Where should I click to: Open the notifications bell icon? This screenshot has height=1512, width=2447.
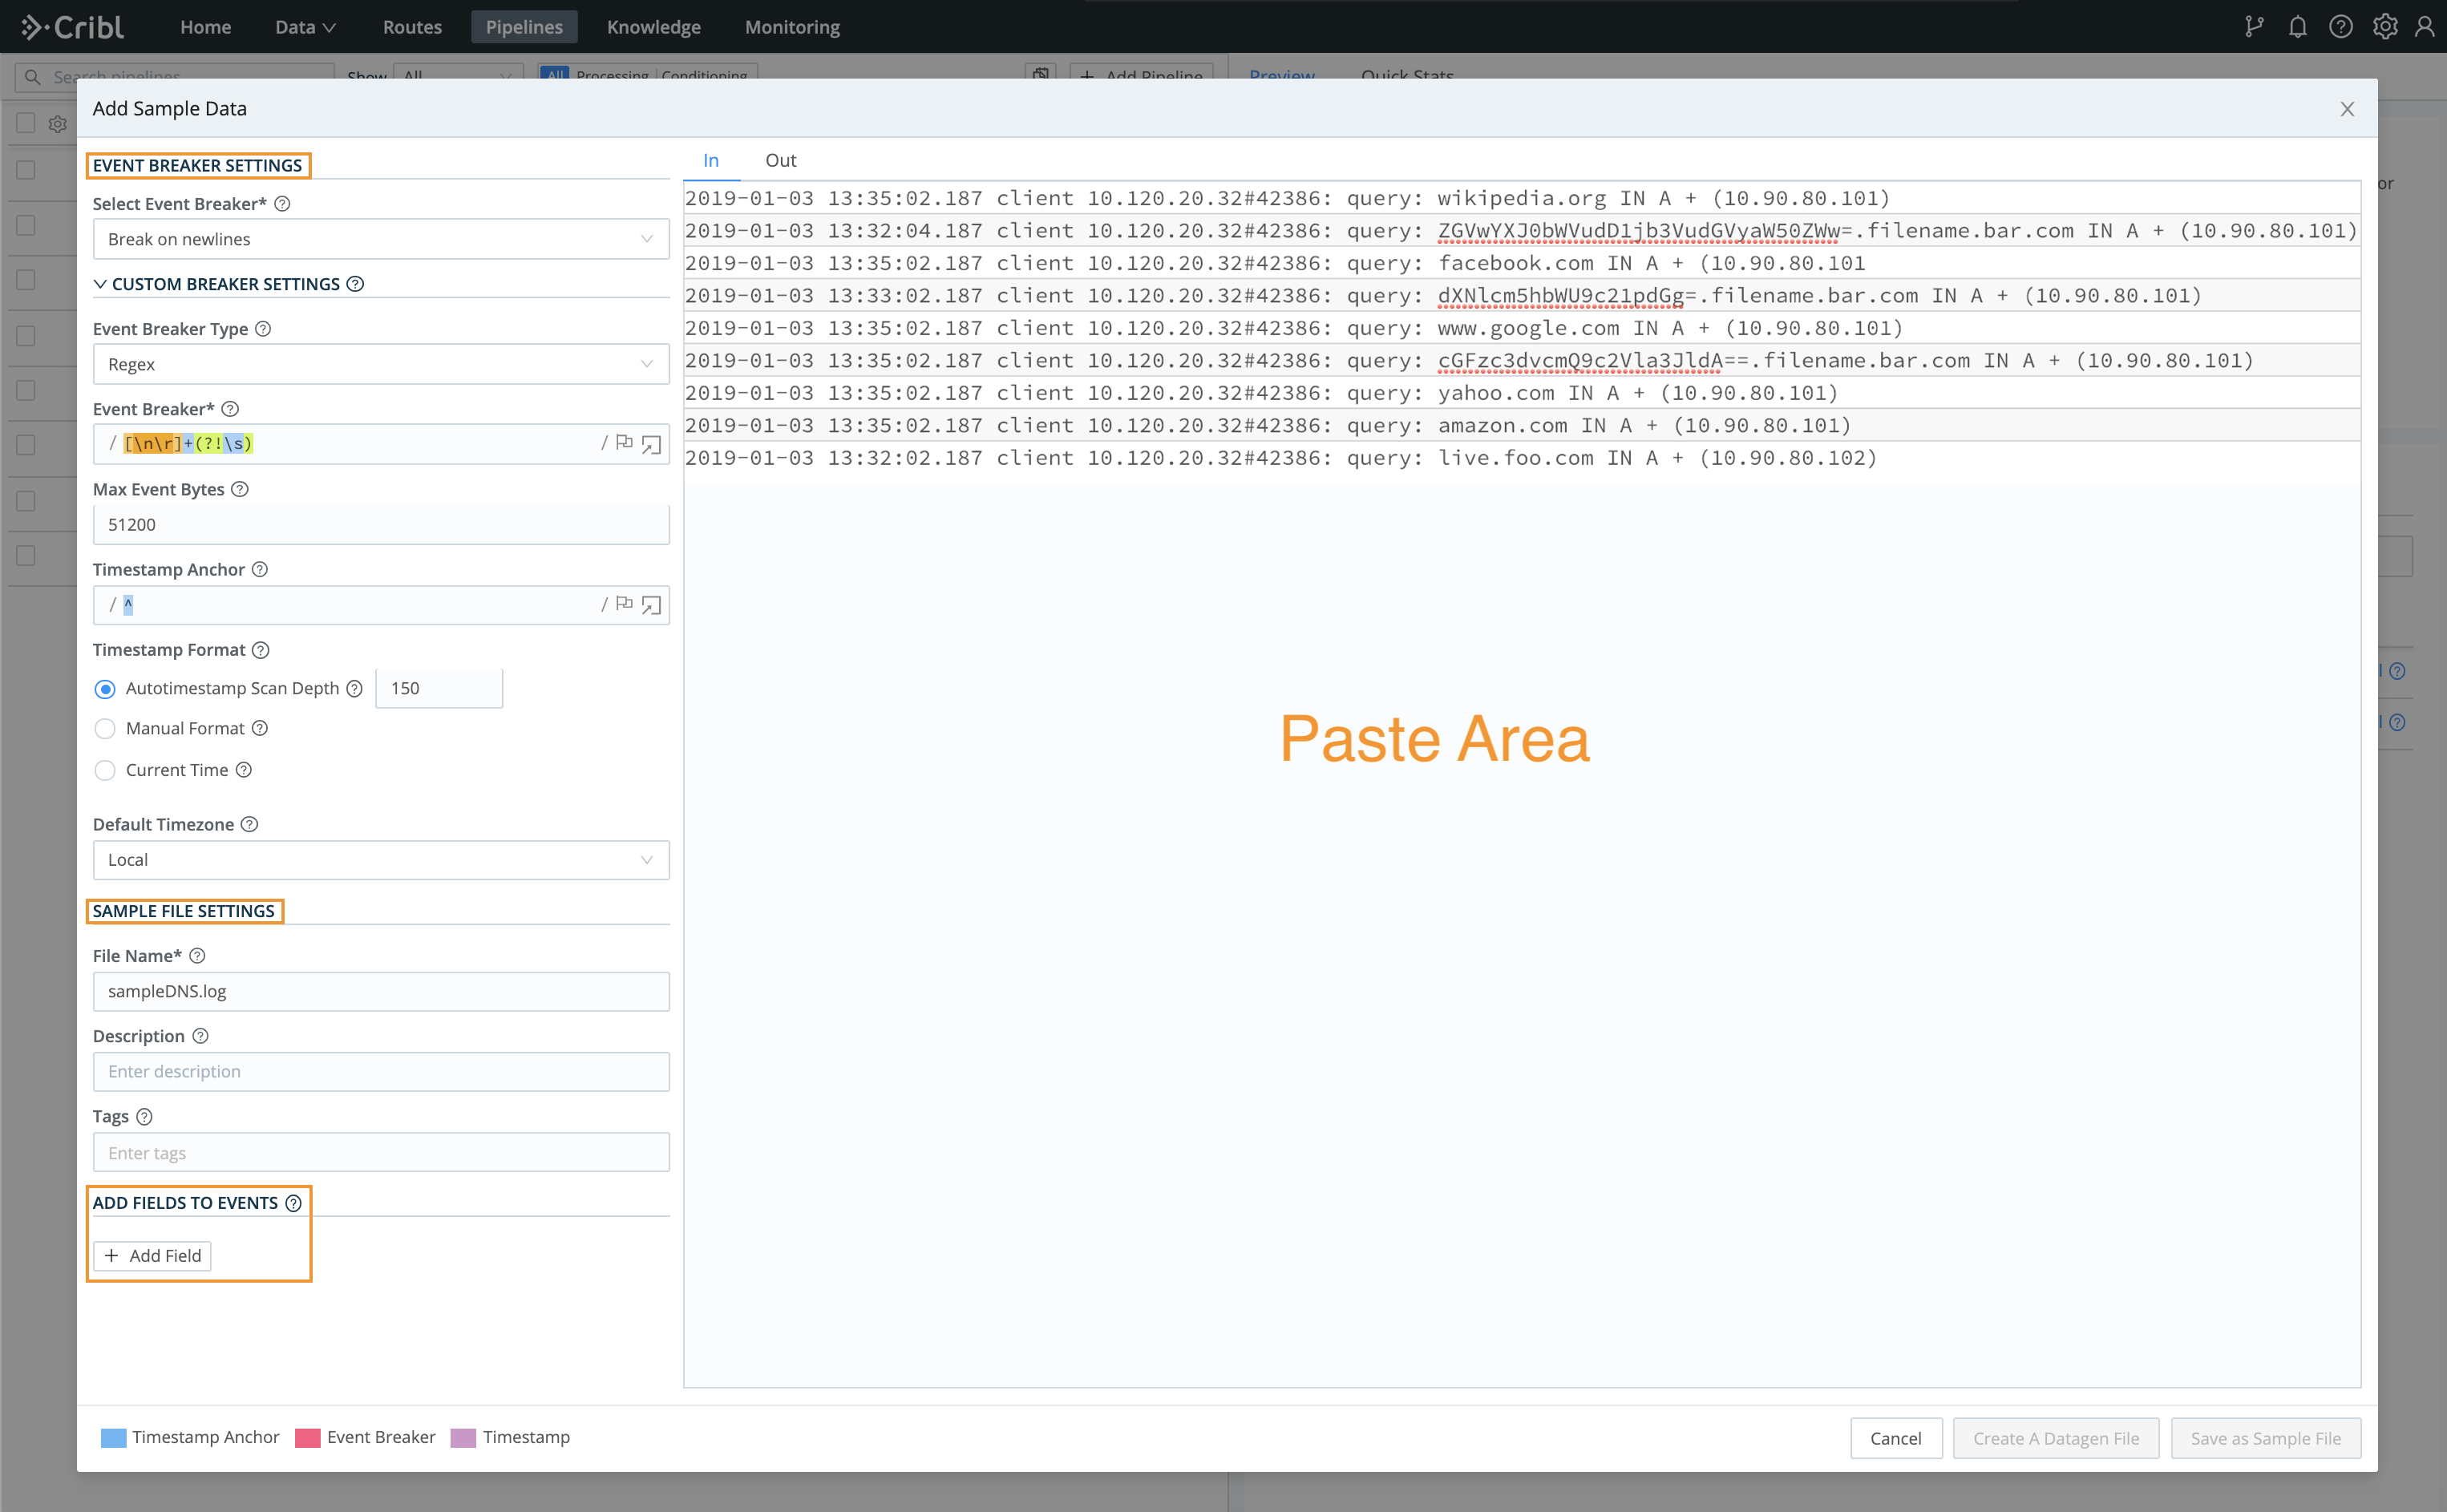click(x=2297, y=27)
